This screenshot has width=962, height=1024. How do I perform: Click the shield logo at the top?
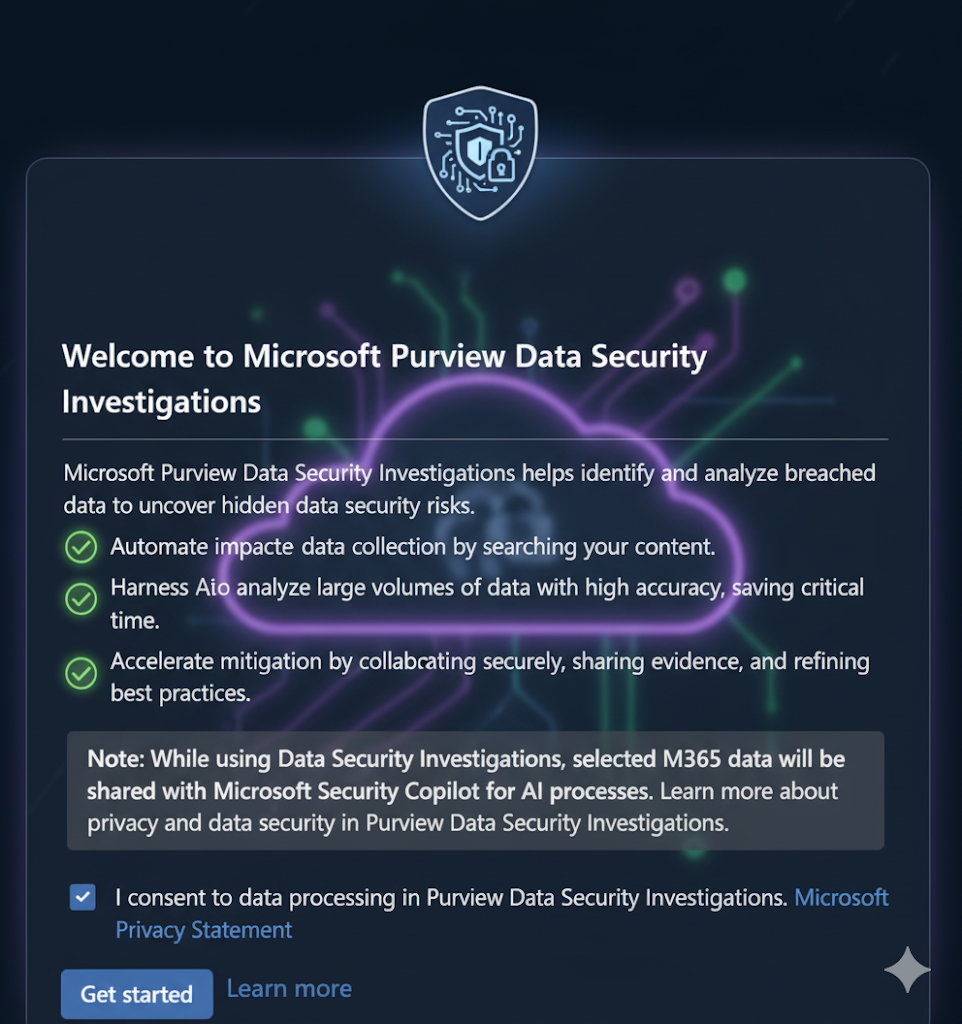pos(480,153)
